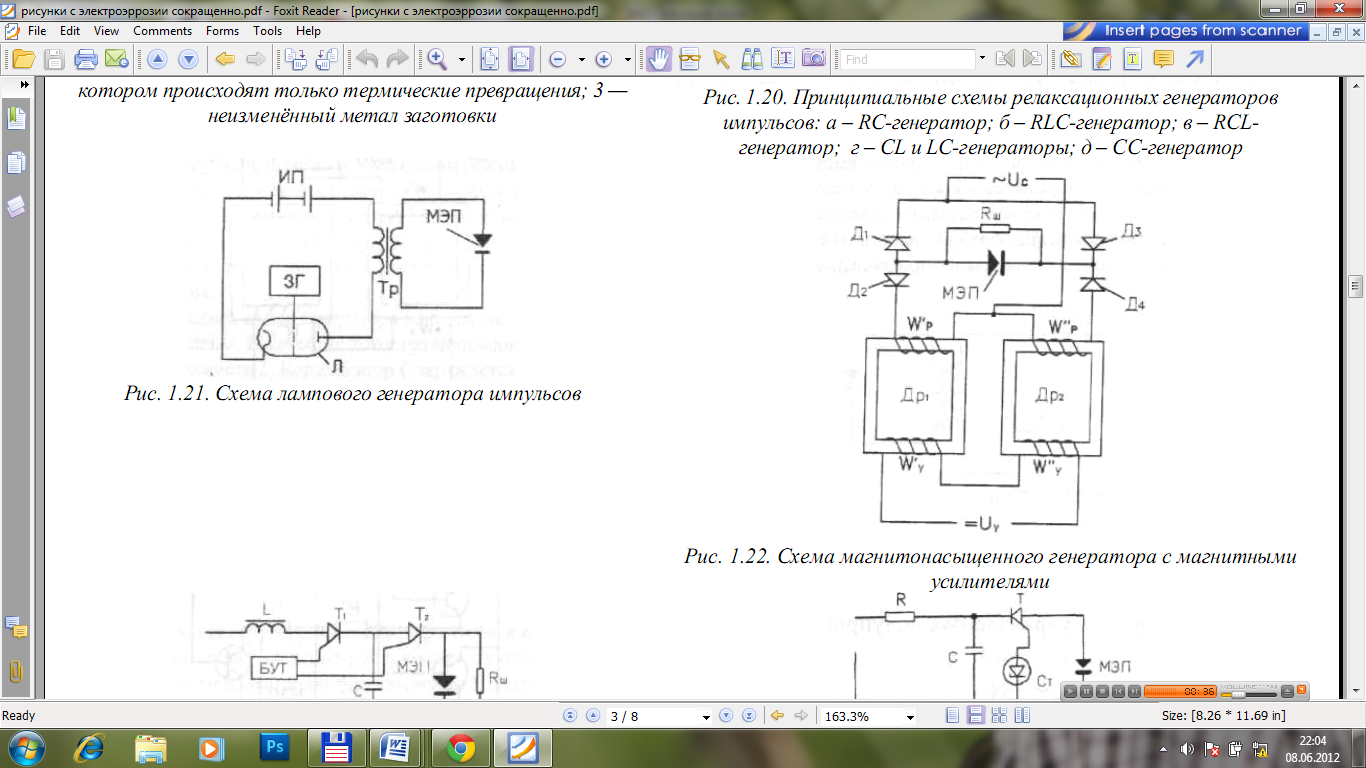
Task: Go to next page in status bar
Action: pos(727,716)
